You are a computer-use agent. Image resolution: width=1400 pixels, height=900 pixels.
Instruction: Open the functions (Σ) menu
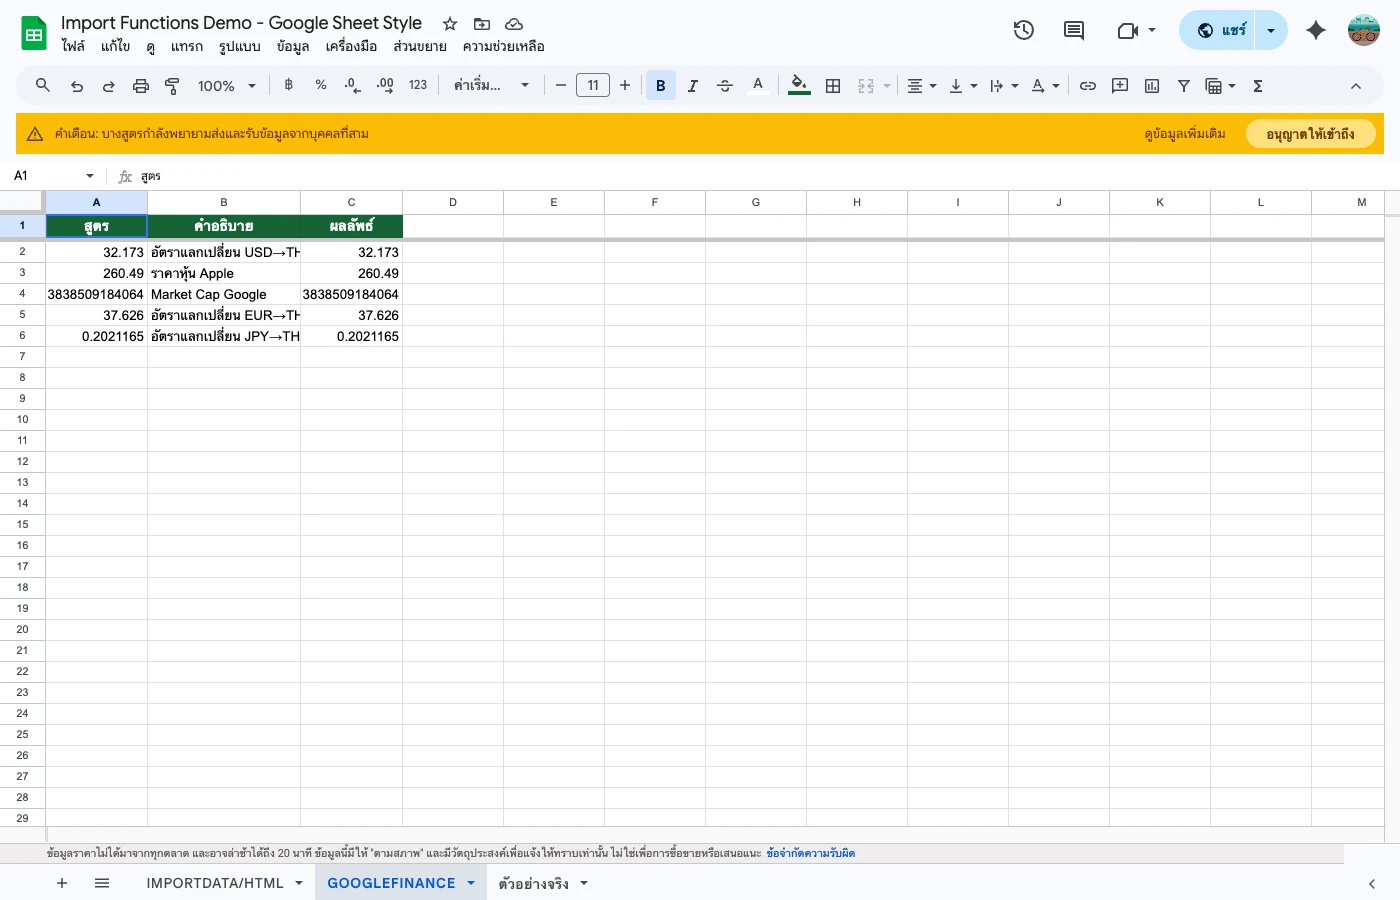[x=1257, y=85]
